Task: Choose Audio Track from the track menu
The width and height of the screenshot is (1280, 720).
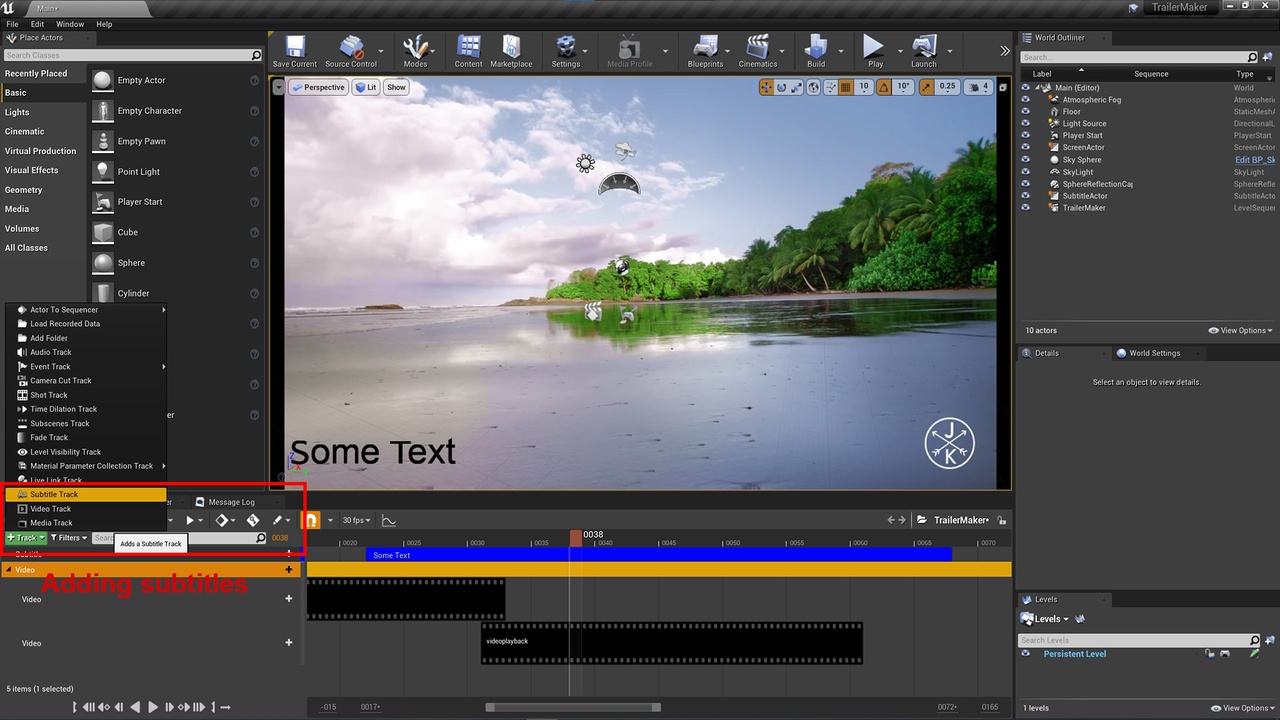Action: [x=86, y=352]
